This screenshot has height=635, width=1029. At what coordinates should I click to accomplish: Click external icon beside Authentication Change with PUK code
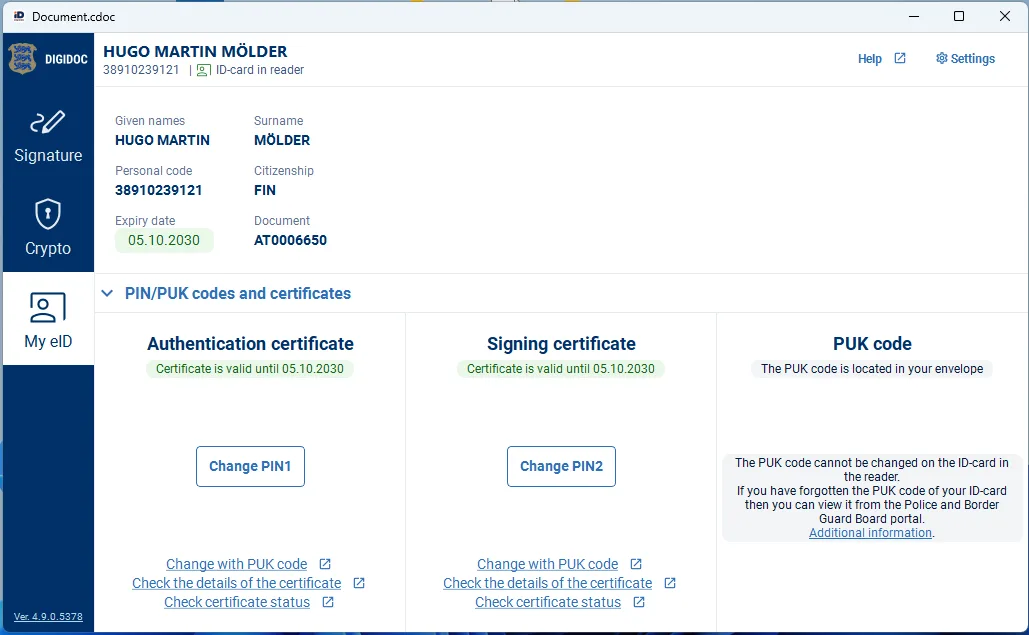(325, 564)
